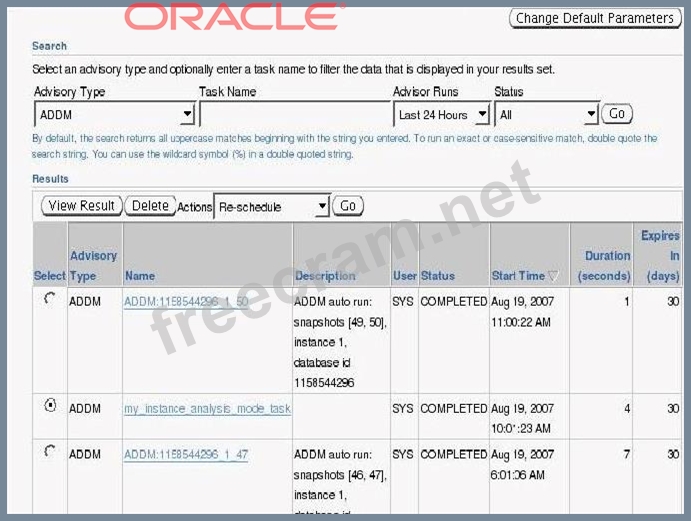Click the duration value 4 in my_instance_analysis_mode_task row
The width and height of the screenshot is (691, 521).
(x=627, y=409)
